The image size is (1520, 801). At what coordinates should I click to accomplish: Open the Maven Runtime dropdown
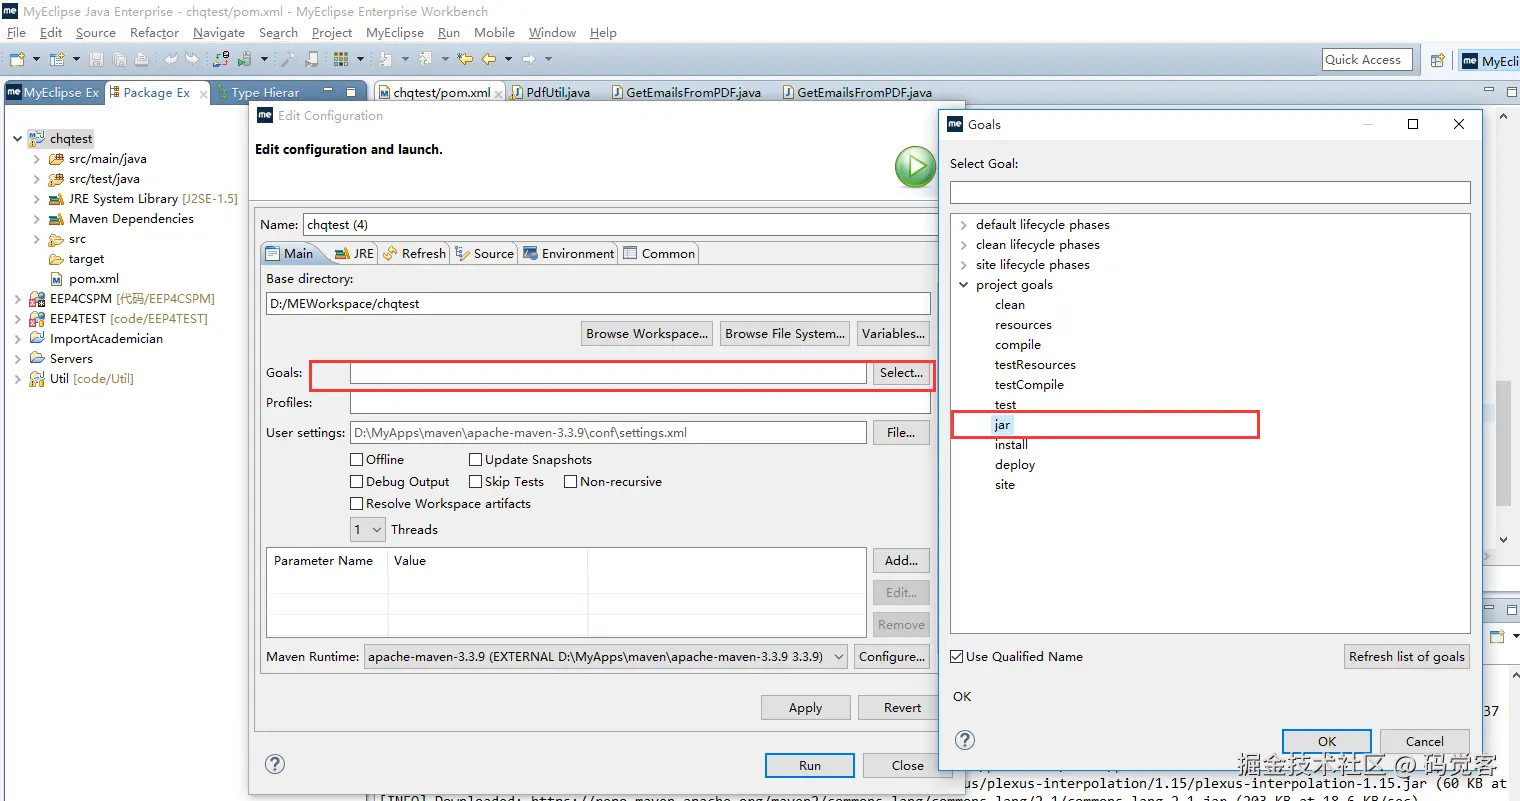click(607, 657)
